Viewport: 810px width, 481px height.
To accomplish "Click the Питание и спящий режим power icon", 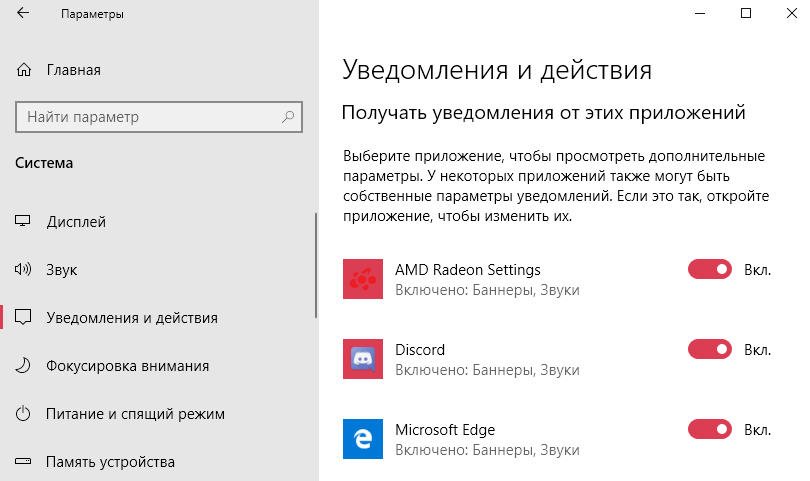I will click(24, 414).
